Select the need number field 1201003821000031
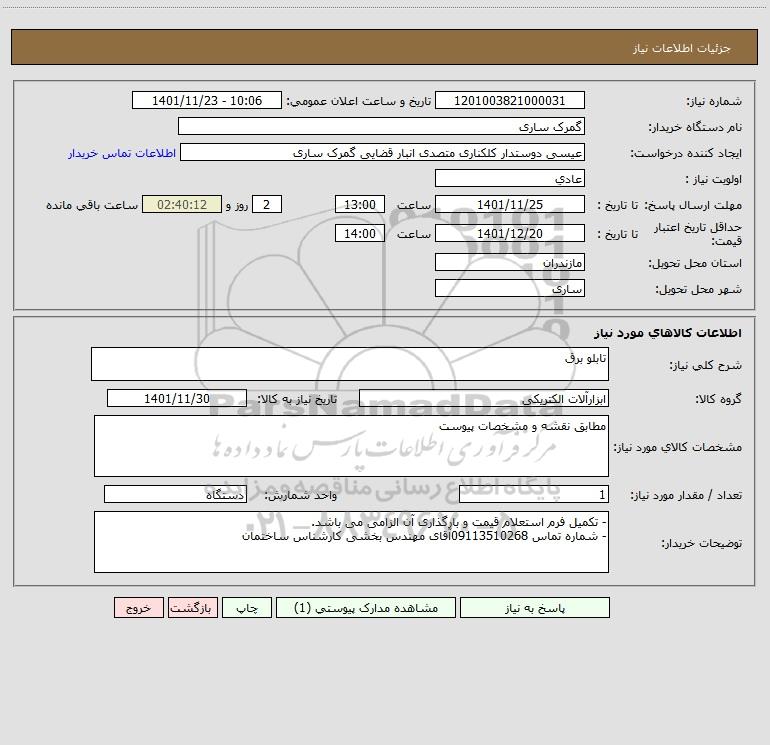Image resolution: width=770 pixels, height=745 pixels. click(x=510, y=100)
